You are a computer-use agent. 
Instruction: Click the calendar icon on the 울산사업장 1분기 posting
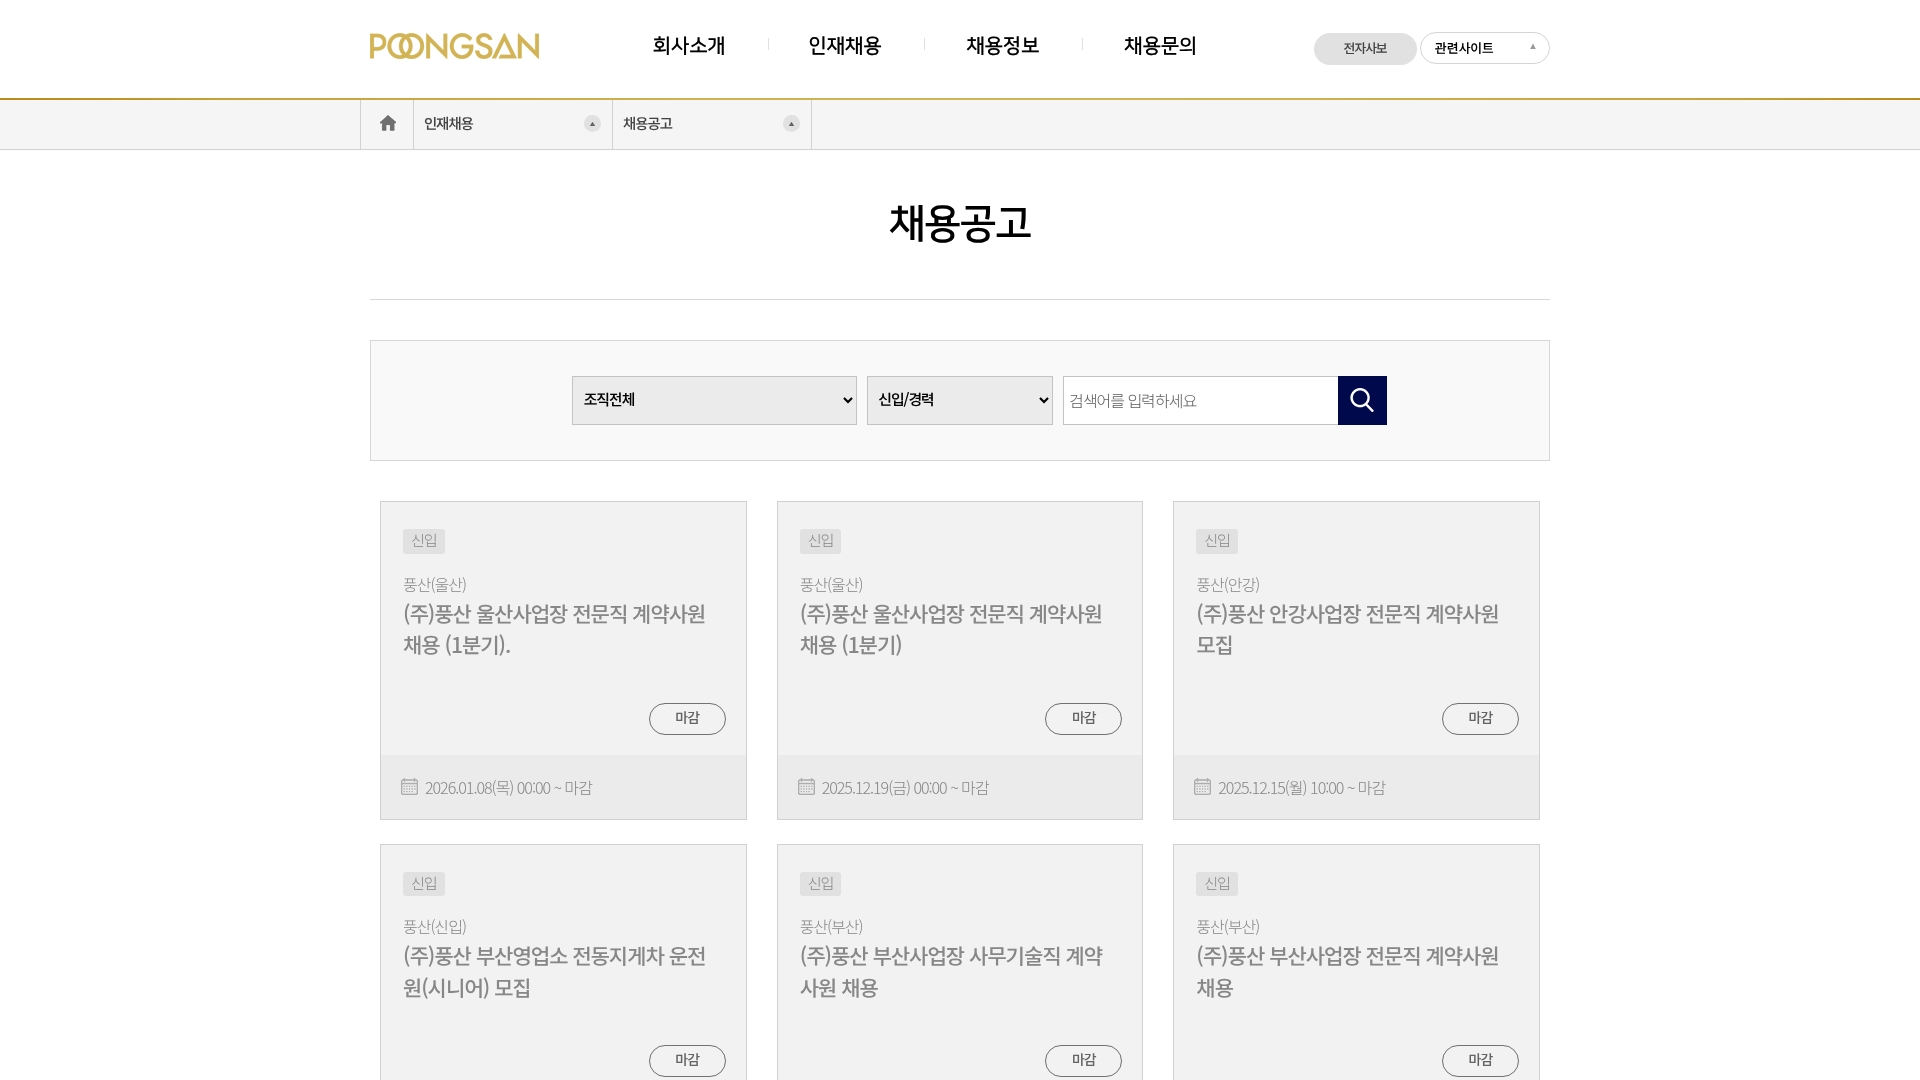point(409,787)
